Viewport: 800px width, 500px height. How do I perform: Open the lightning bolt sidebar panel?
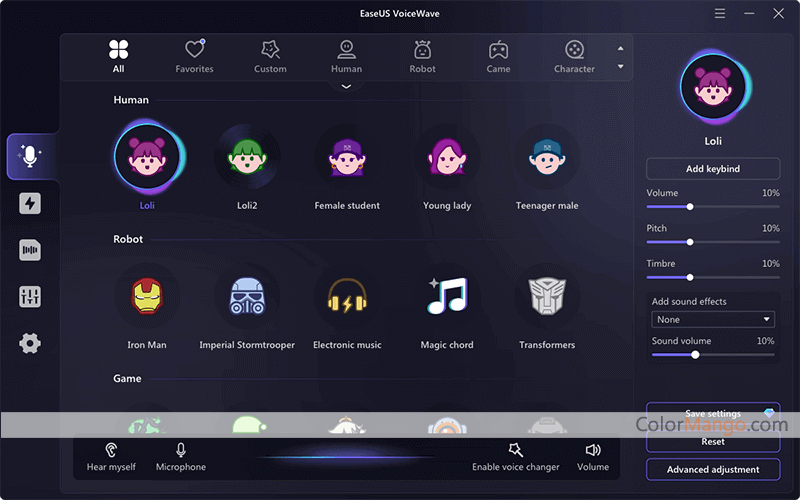(30, 203)
